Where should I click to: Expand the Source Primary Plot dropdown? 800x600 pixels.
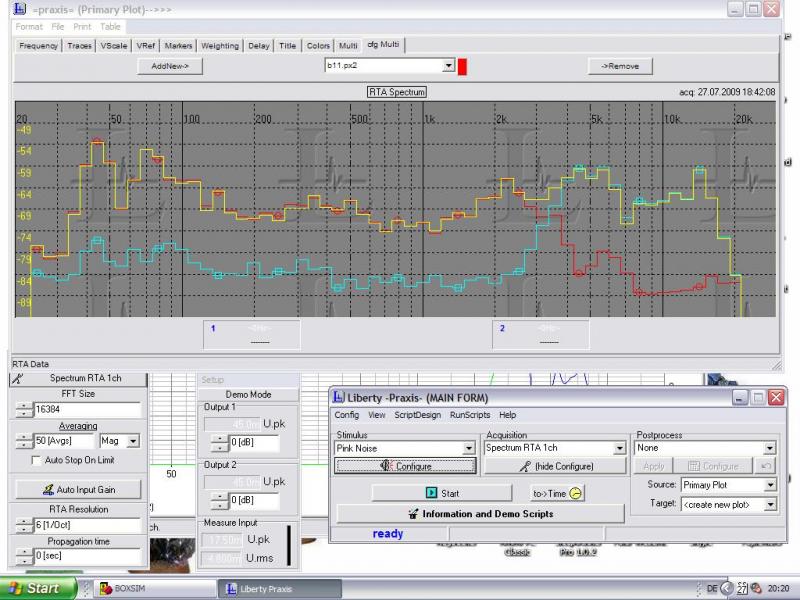click(770, 485)
